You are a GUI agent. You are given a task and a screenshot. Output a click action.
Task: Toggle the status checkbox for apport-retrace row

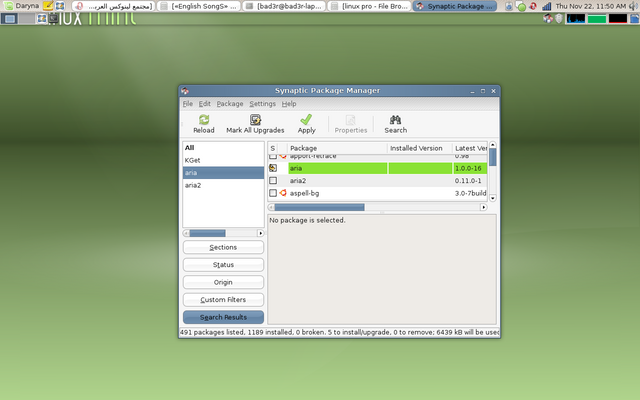pos(273,156)
